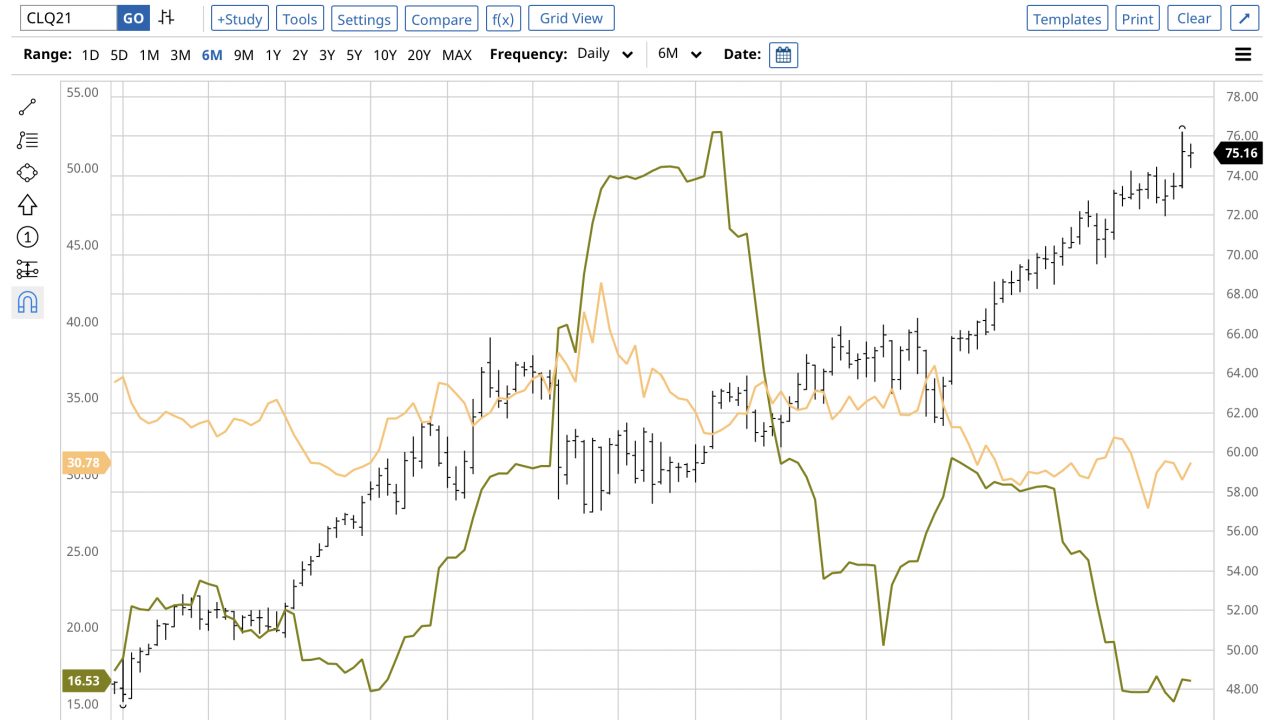The image size is (1280, 720).
Task: Click the OHLC bar chart type icon
Action: click(167, 18)
